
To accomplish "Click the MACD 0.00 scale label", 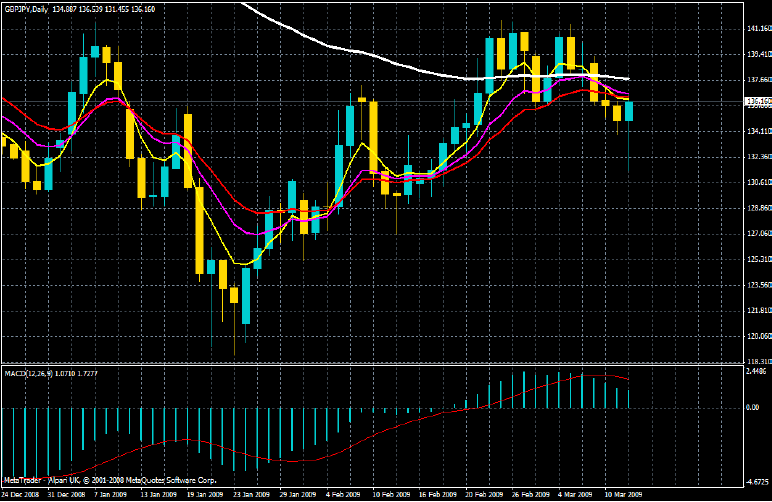I will point(753,408).
